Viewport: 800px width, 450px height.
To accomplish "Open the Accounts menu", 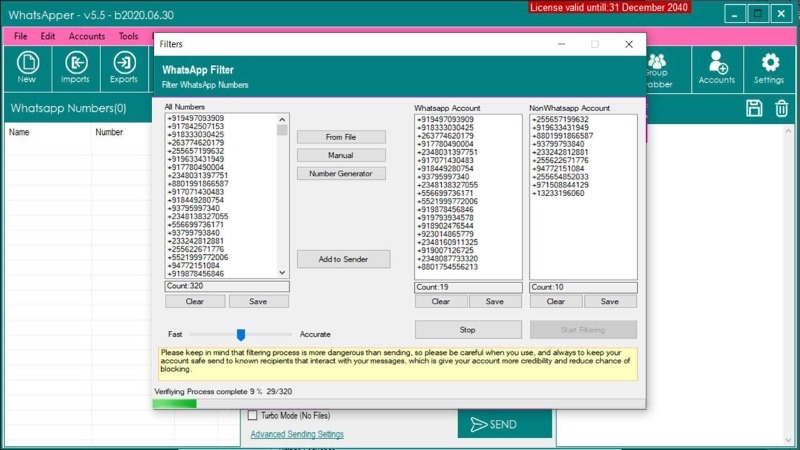I will pyautogui.click(x=87, y=36).
